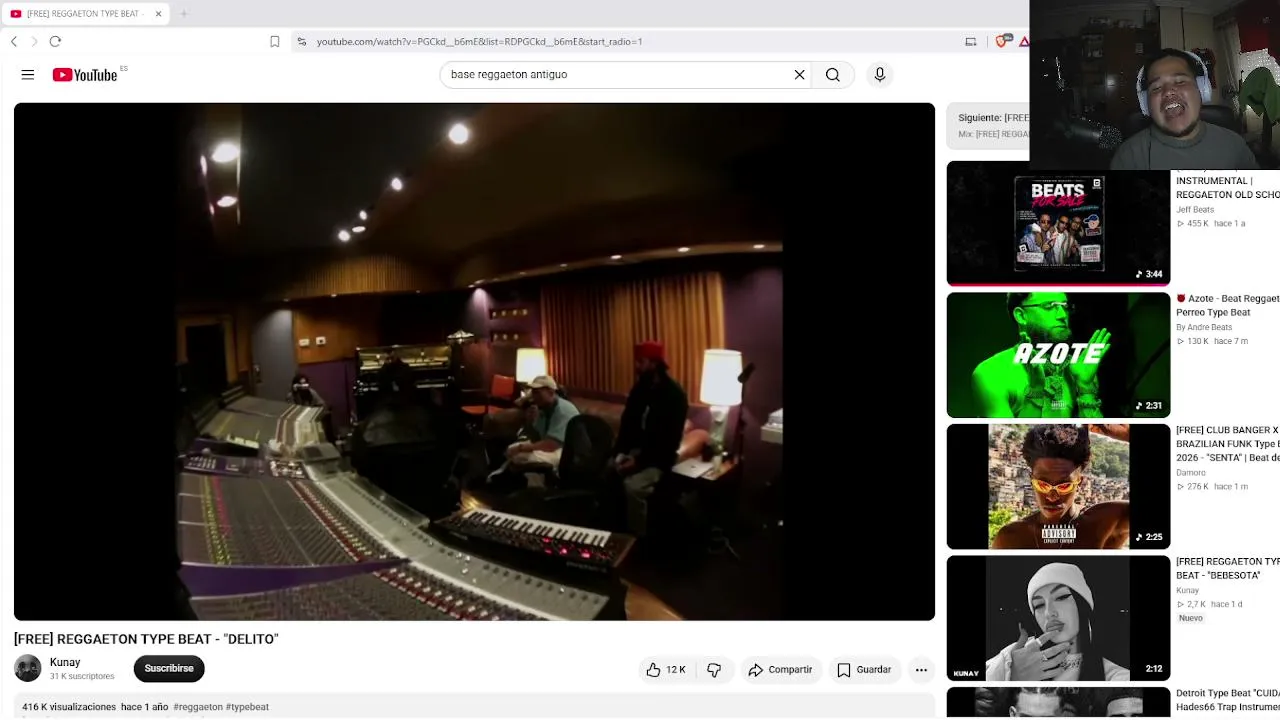Open 'By Andre Beats' channel name
The height and width of the screenshot is (720, 1280).
click(1204, 327)
